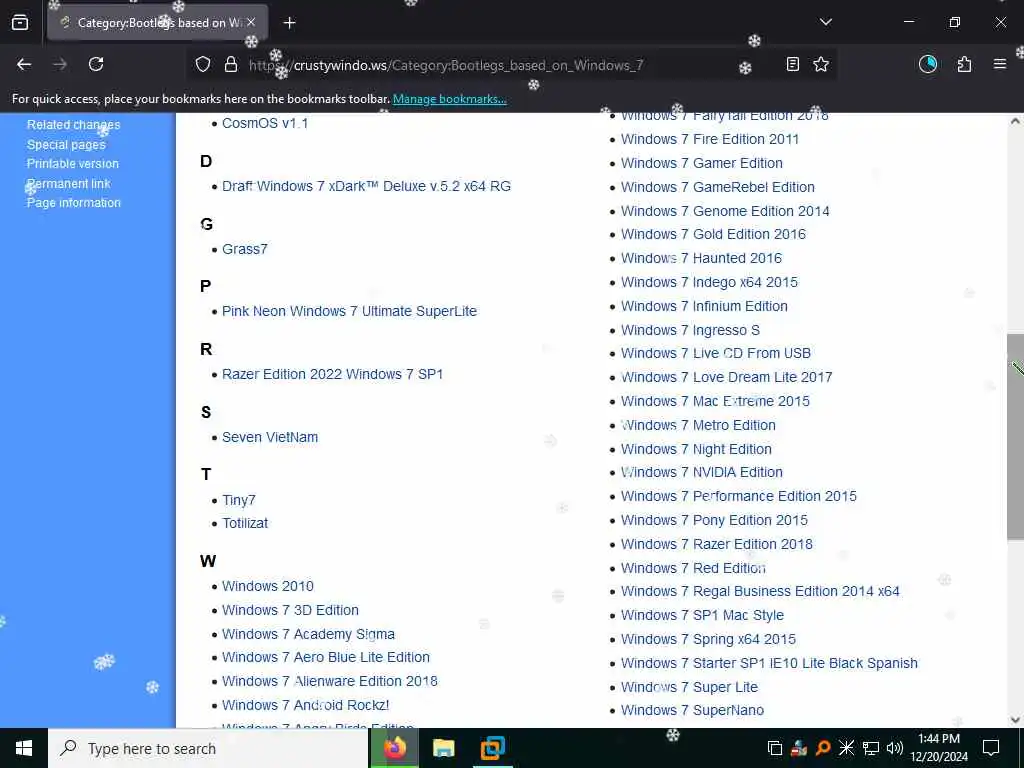Screen dimensions: 1024x768
Task: Open Windows 7 Pony Edition 2015
Action: click(714, 520)
